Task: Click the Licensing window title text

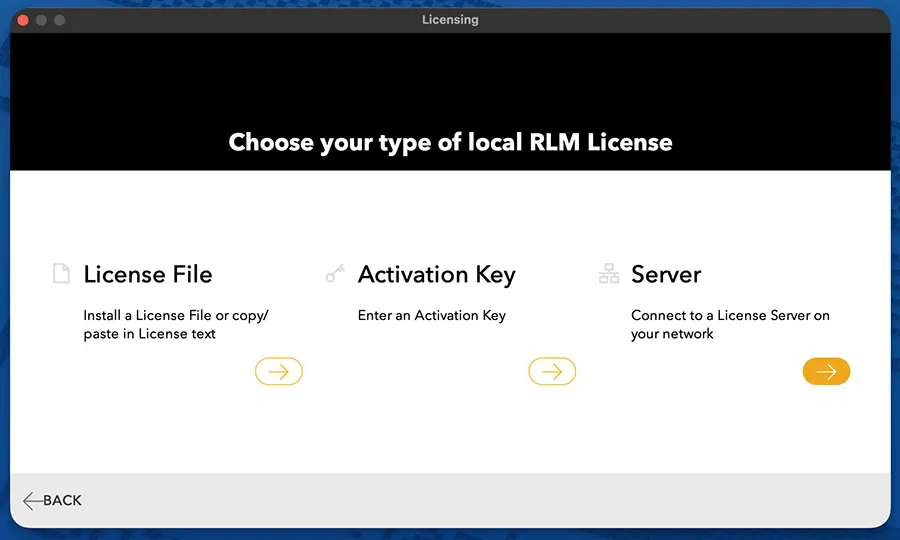Action: coord(450,20)
